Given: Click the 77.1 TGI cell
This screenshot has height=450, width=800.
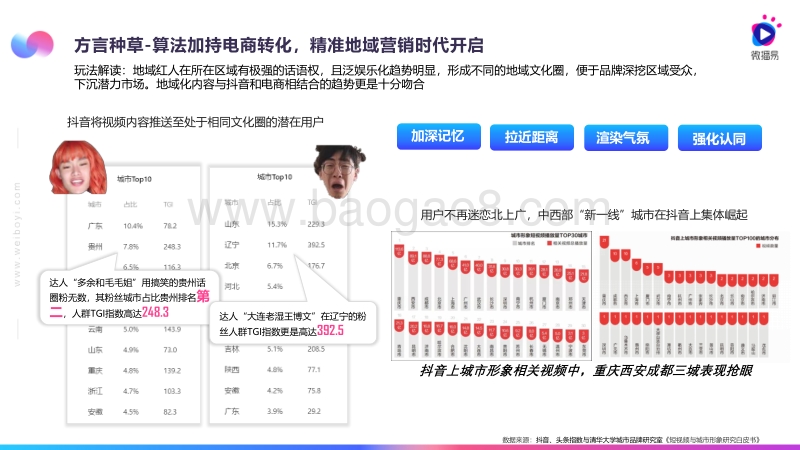Looking at the screenshot, I should (314, 369).
